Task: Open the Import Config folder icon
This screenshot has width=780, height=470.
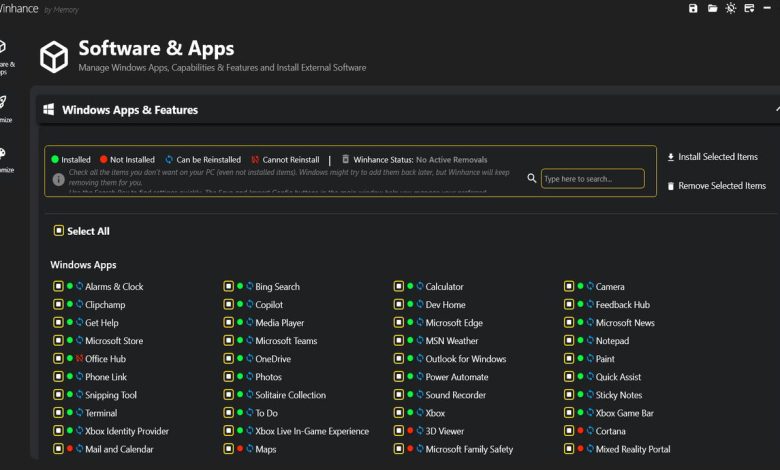Action: point(712,8)
